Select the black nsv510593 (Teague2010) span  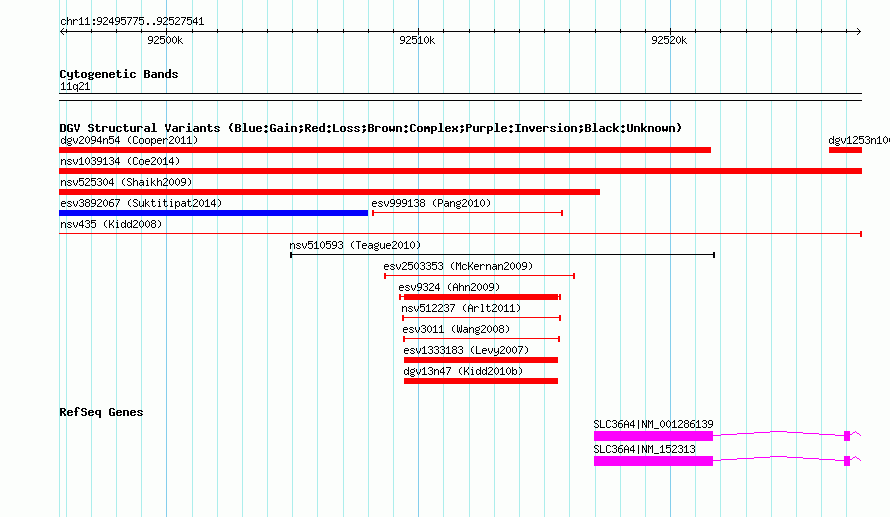pos(502,255)
